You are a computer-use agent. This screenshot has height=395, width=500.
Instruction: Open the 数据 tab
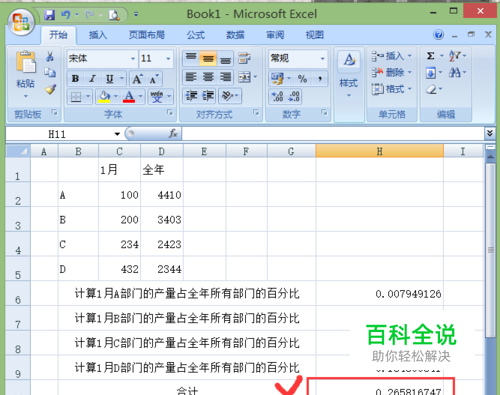(235, 35)
